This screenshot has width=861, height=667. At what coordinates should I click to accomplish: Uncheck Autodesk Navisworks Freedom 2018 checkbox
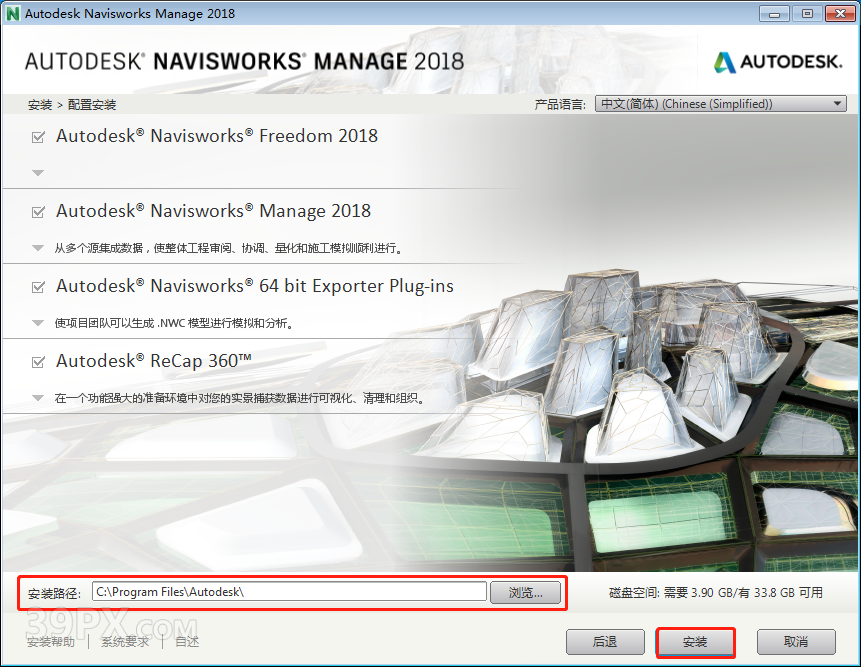[38, 137]
